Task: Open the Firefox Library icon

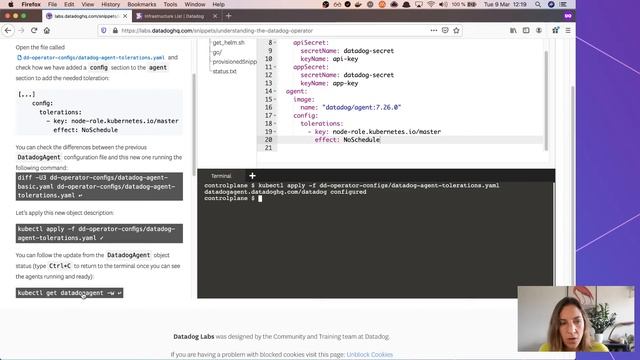Action: click(513, 30)
